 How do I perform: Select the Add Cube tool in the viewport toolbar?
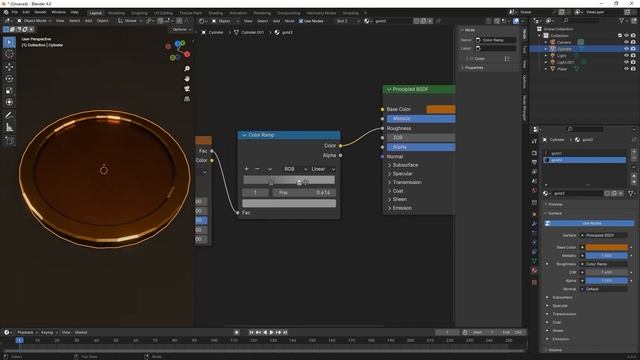click(9, 141)
